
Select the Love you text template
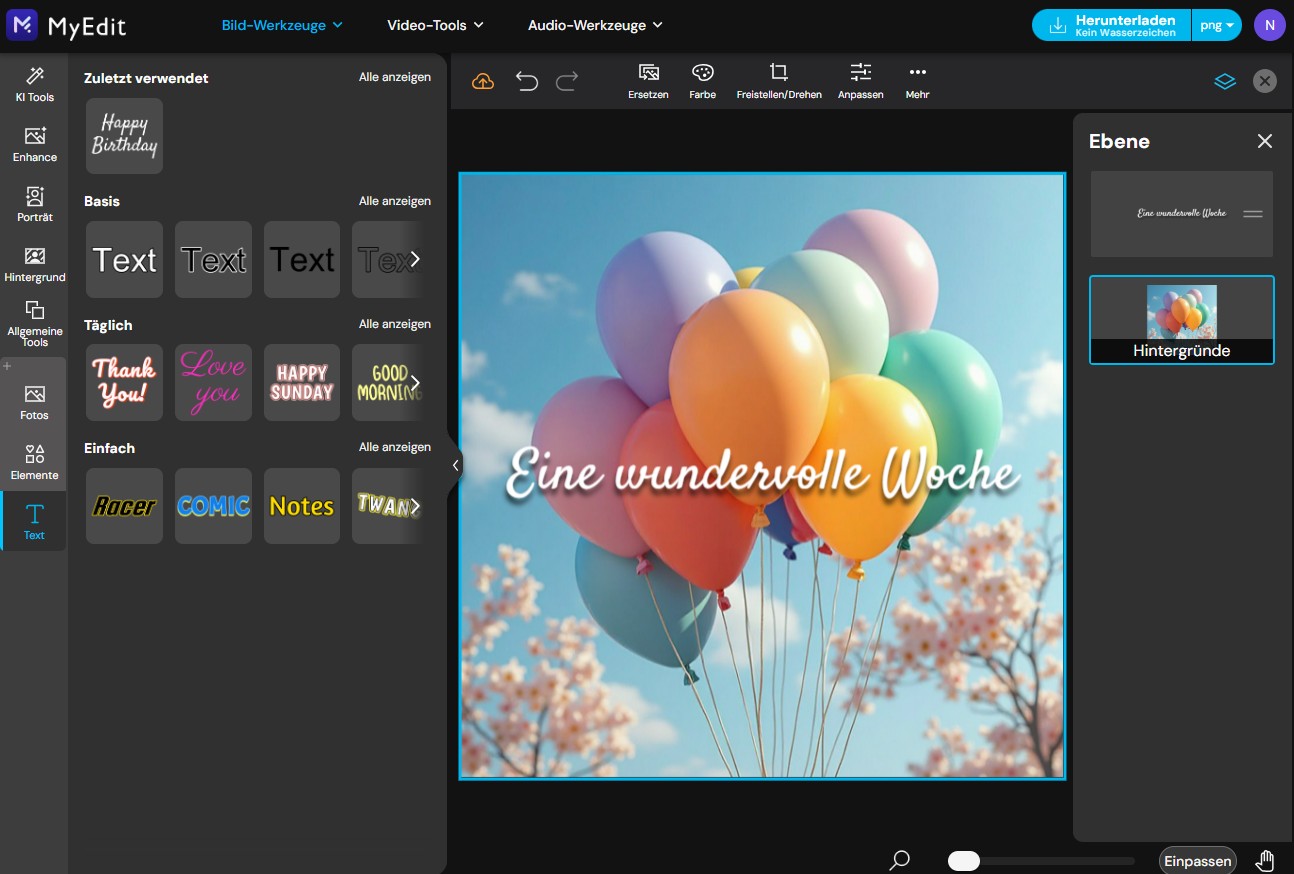[x=213, y=383]
